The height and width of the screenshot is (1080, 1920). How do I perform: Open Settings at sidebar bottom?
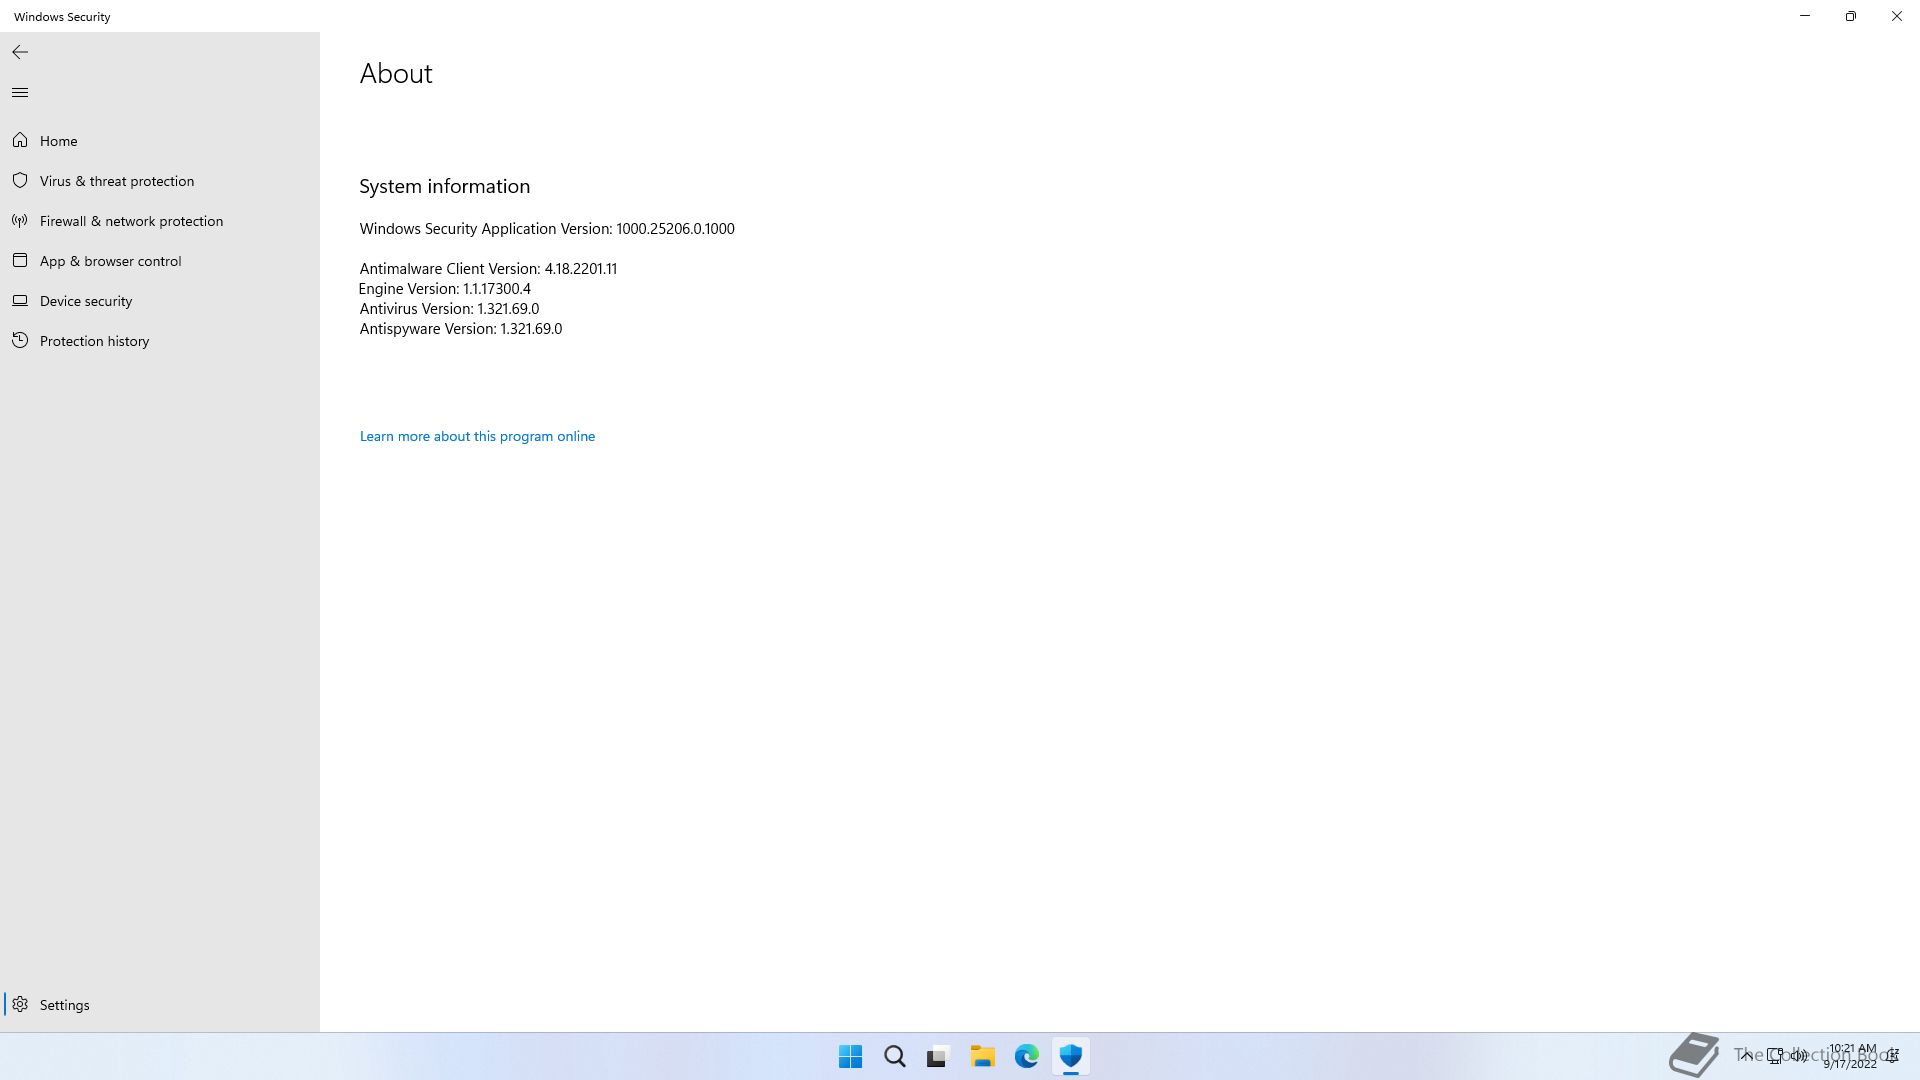pyautogui.click(x=64, y=1005)
